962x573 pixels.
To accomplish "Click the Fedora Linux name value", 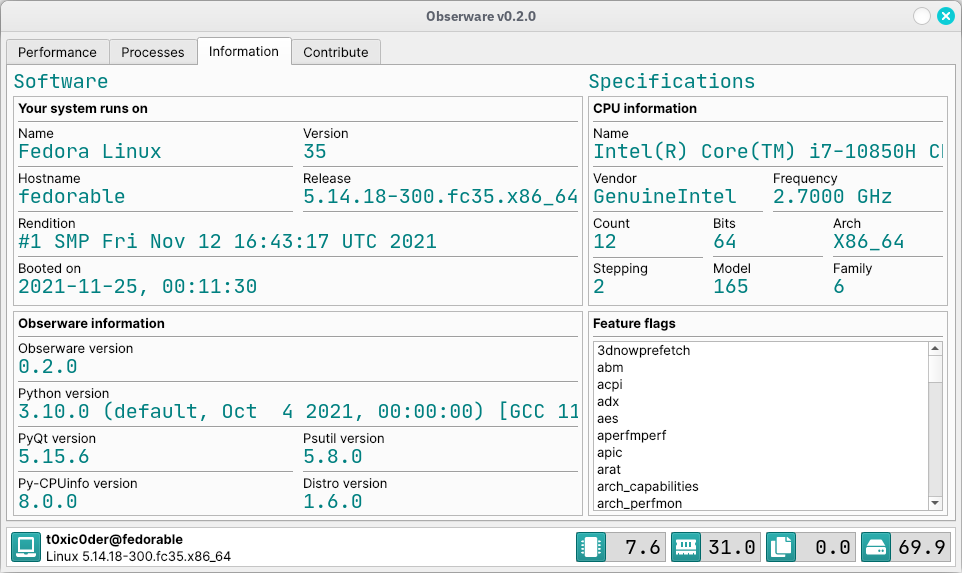I will tap(90, 152).
